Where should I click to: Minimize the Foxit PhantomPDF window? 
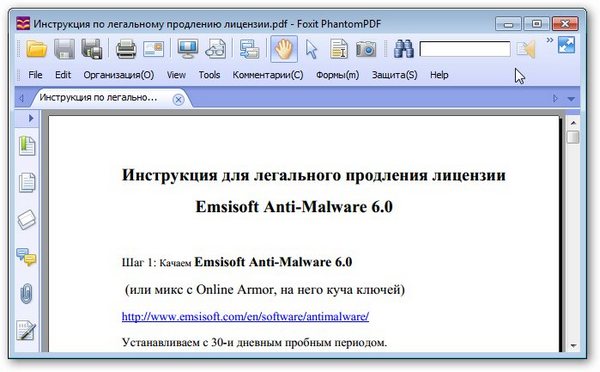[508, 24]
